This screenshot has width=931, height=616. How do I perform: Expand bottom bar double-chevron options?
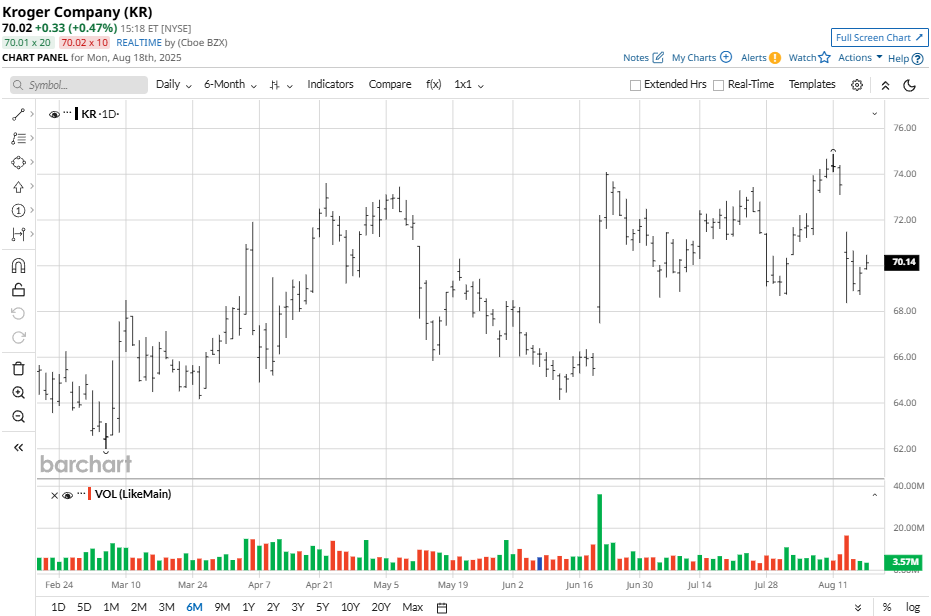click(x=858, y=607)
